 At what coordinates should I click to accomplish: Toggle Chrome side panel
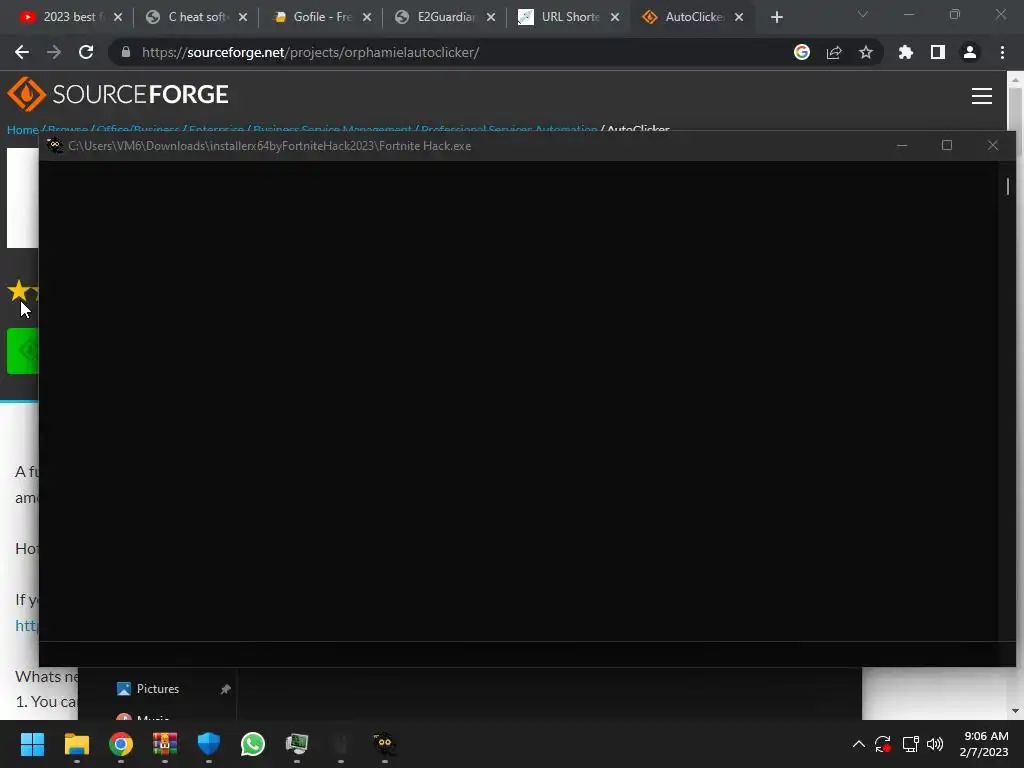938,52
